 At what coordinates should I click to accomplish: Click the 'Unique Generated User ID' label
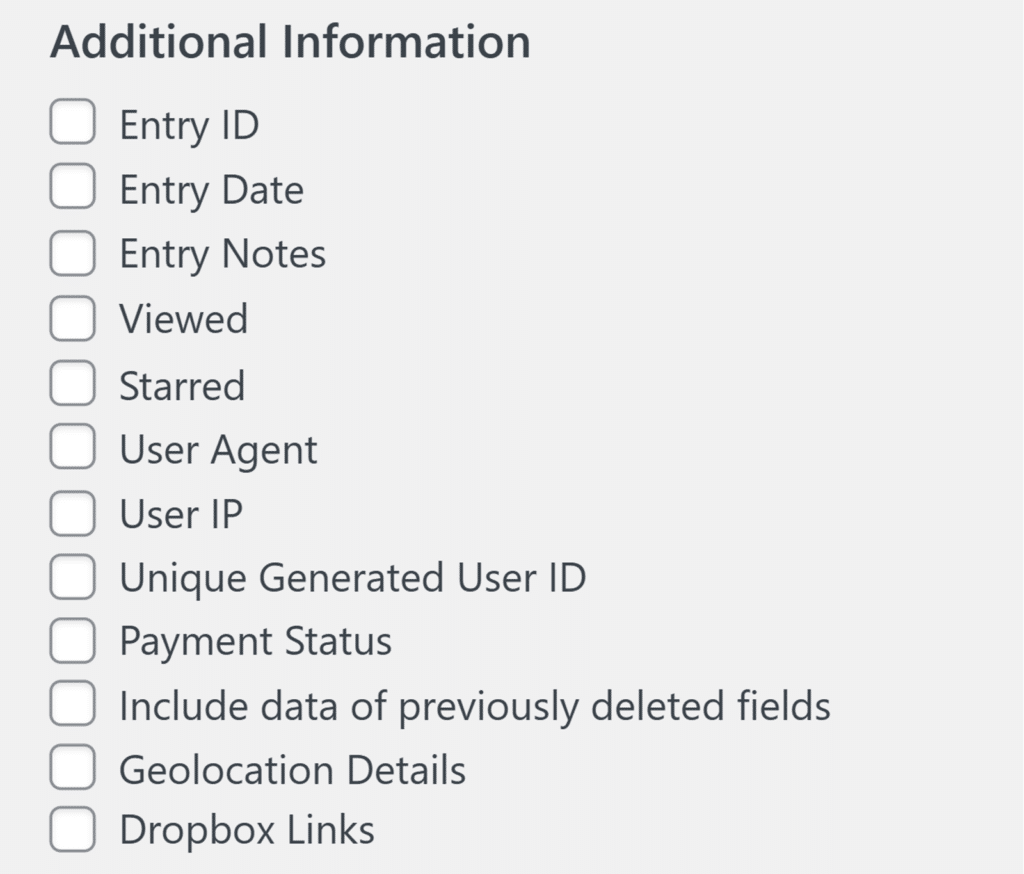(352, 578)
